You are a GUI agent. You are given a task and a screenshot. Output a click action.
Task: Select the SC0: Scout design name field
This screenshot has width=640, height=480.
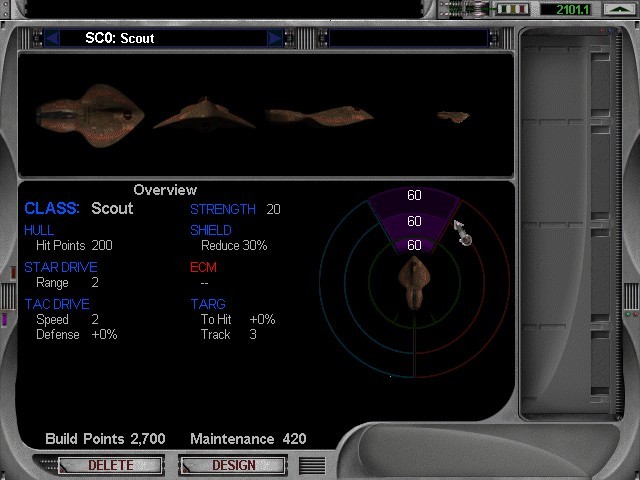[x=163, y=38]
